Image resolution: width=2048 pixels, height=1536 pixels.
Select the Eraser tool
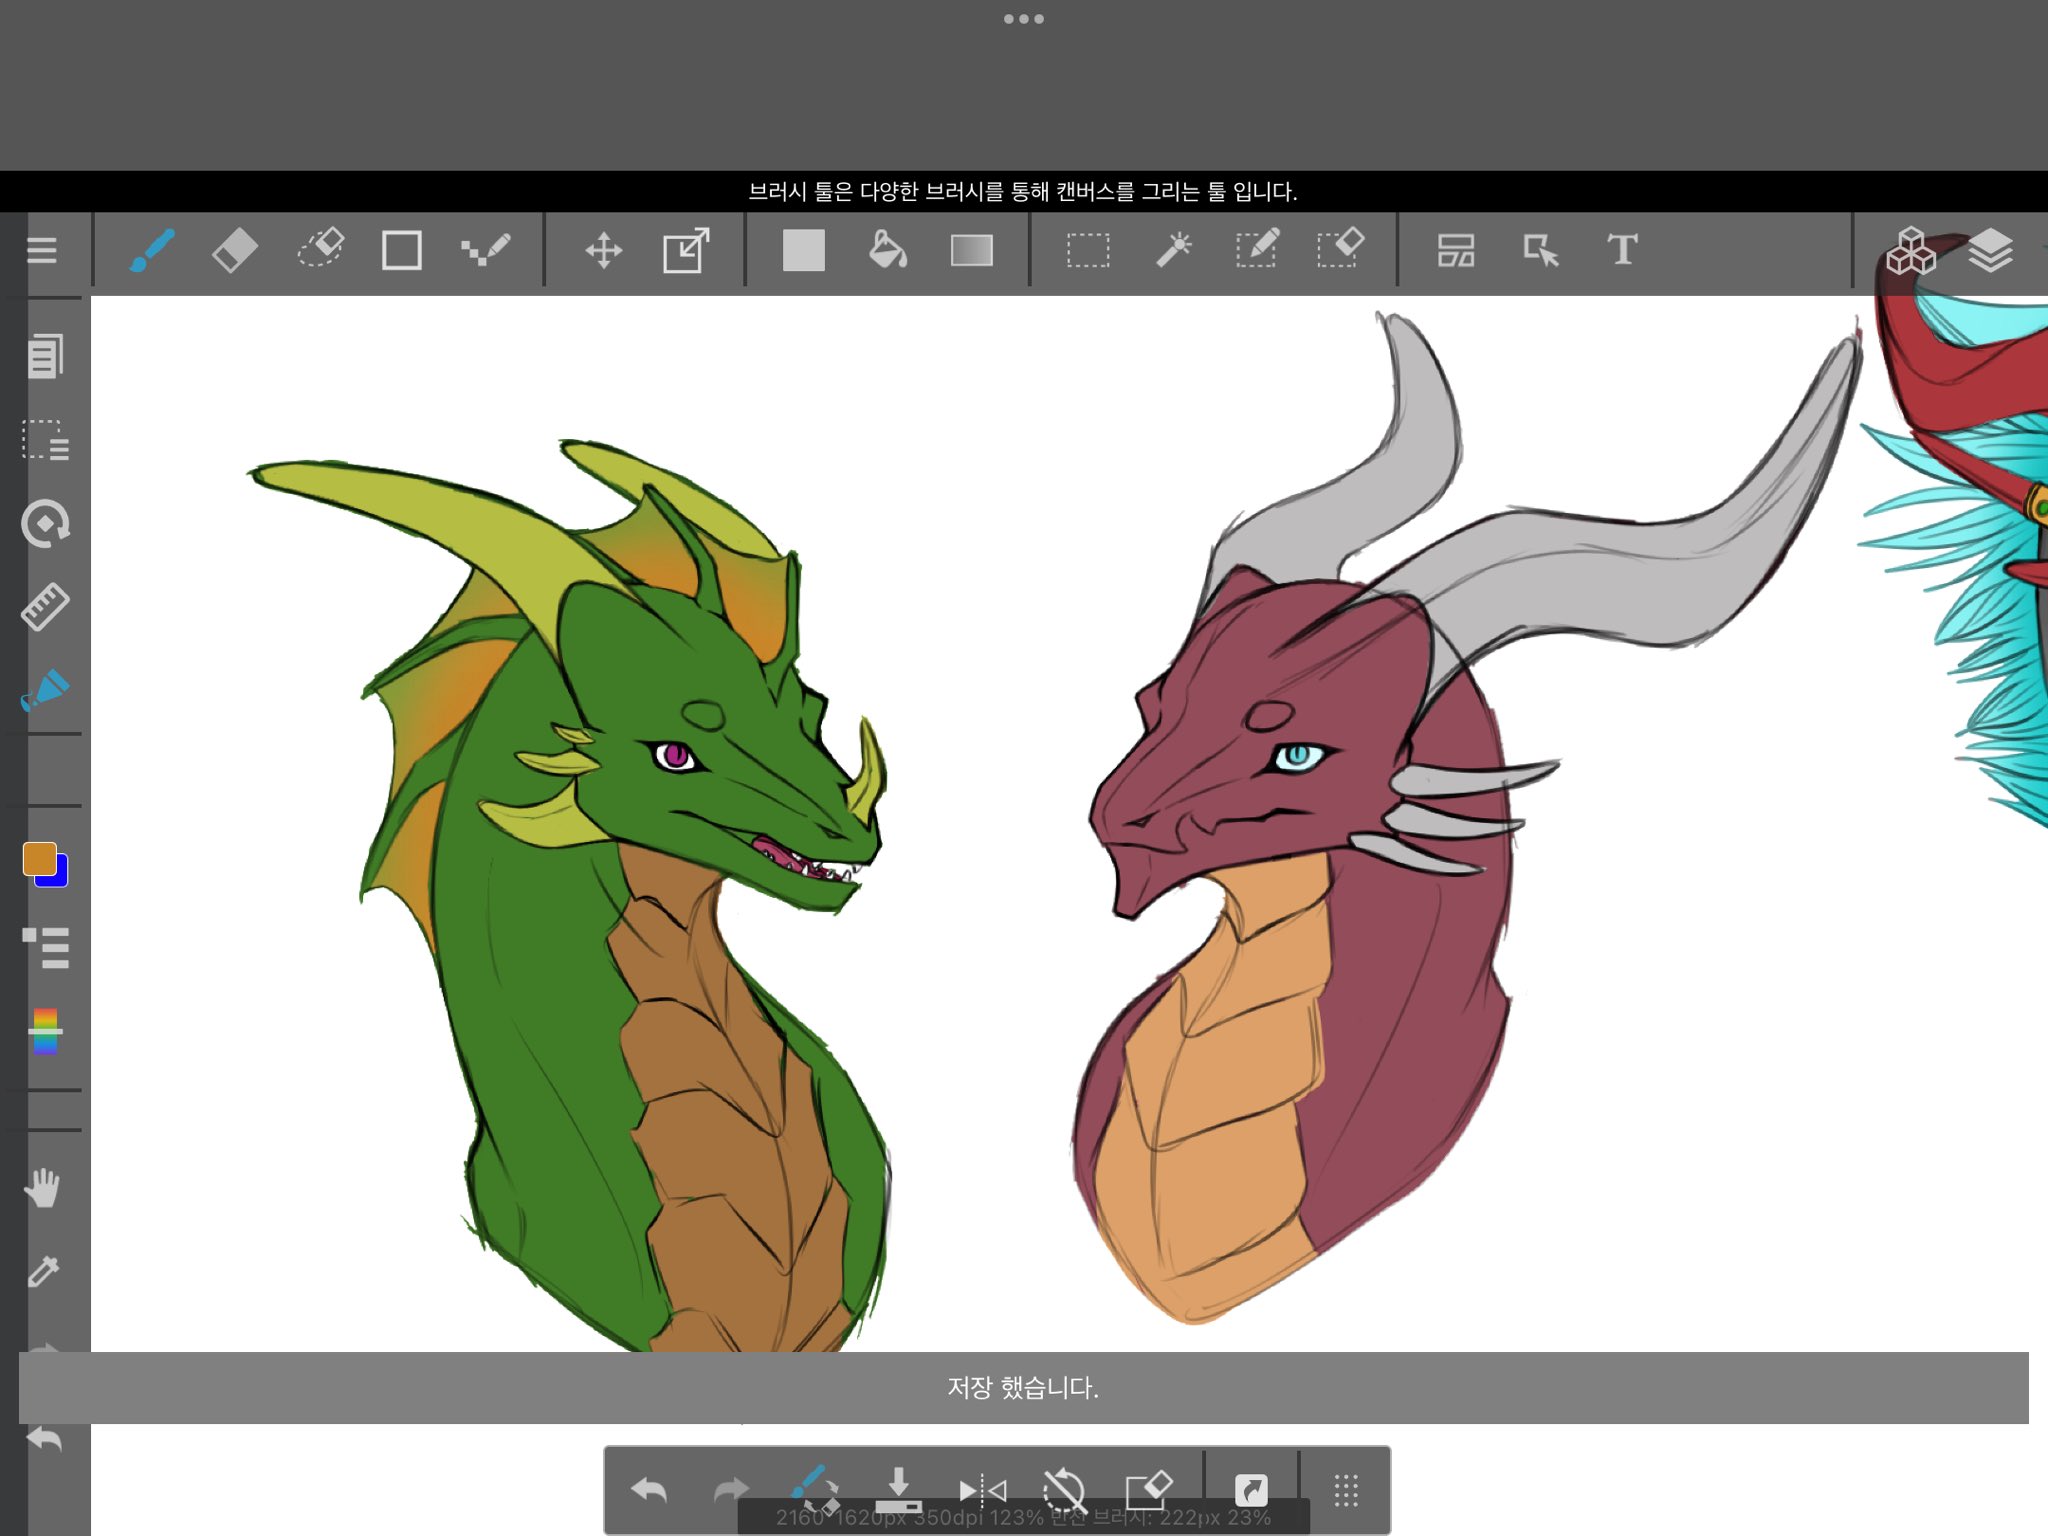(x=235, y=250)
